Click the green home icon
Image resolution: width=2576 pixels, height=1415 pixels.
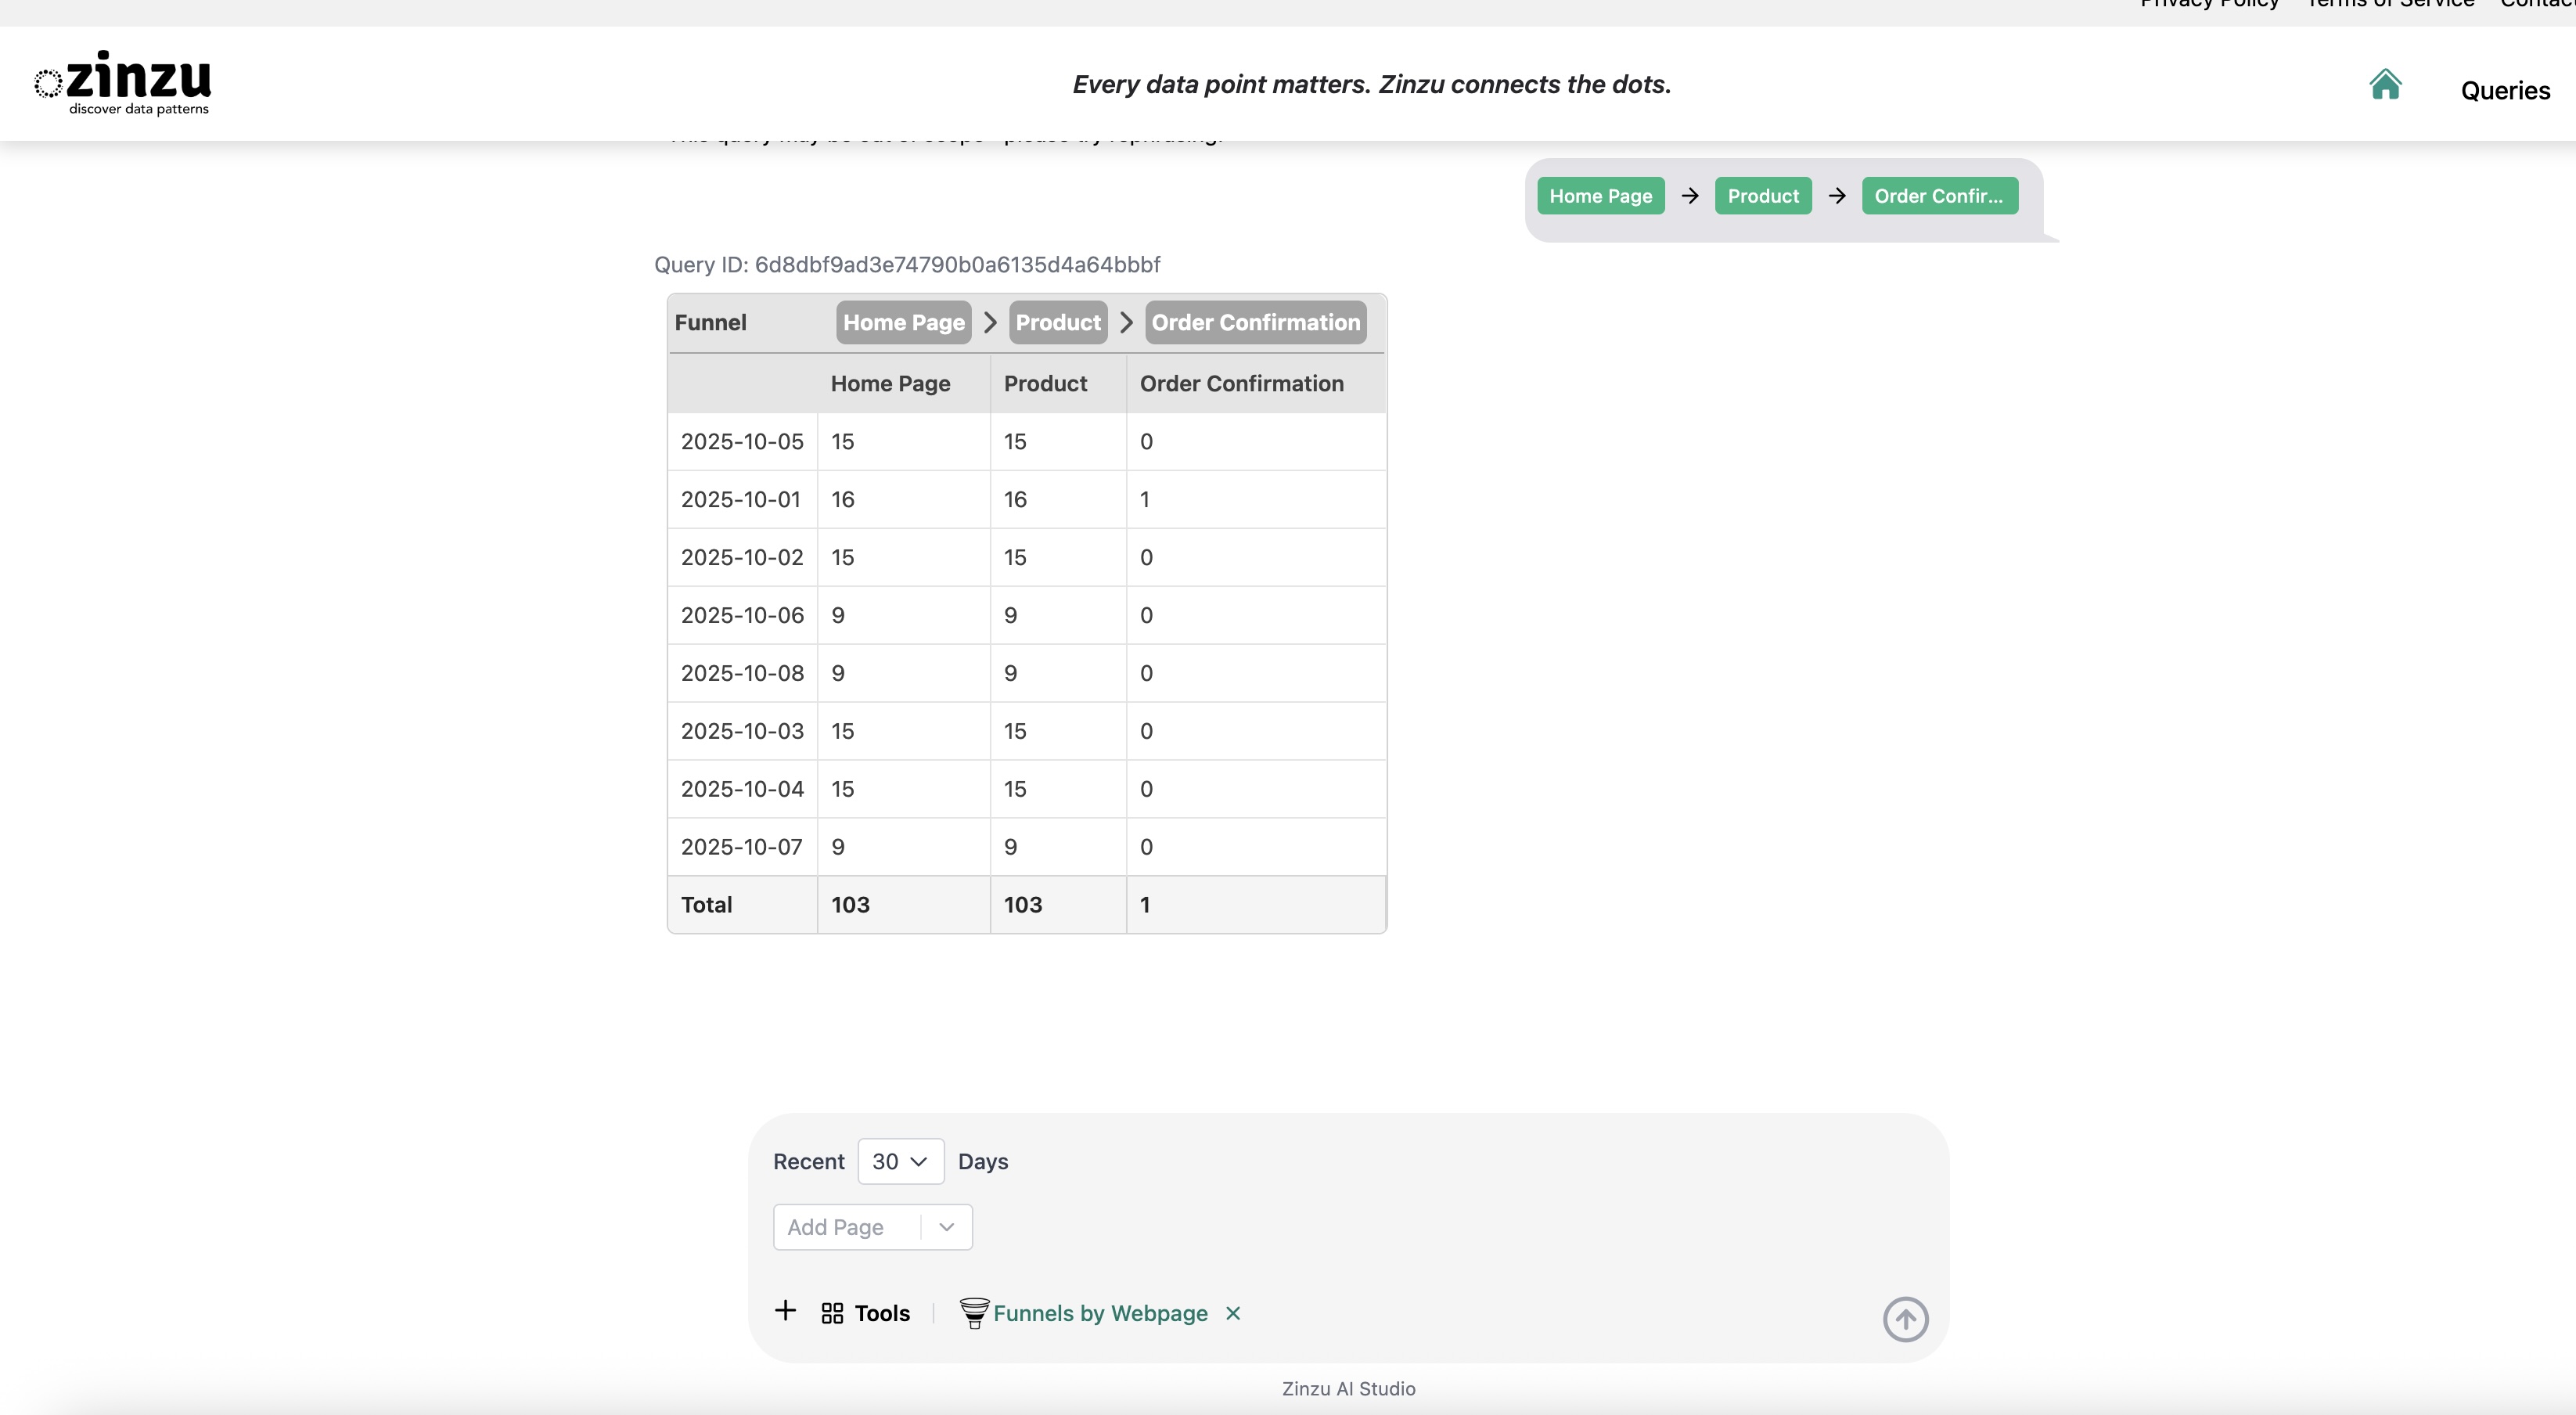click(x=2385, y=85)
